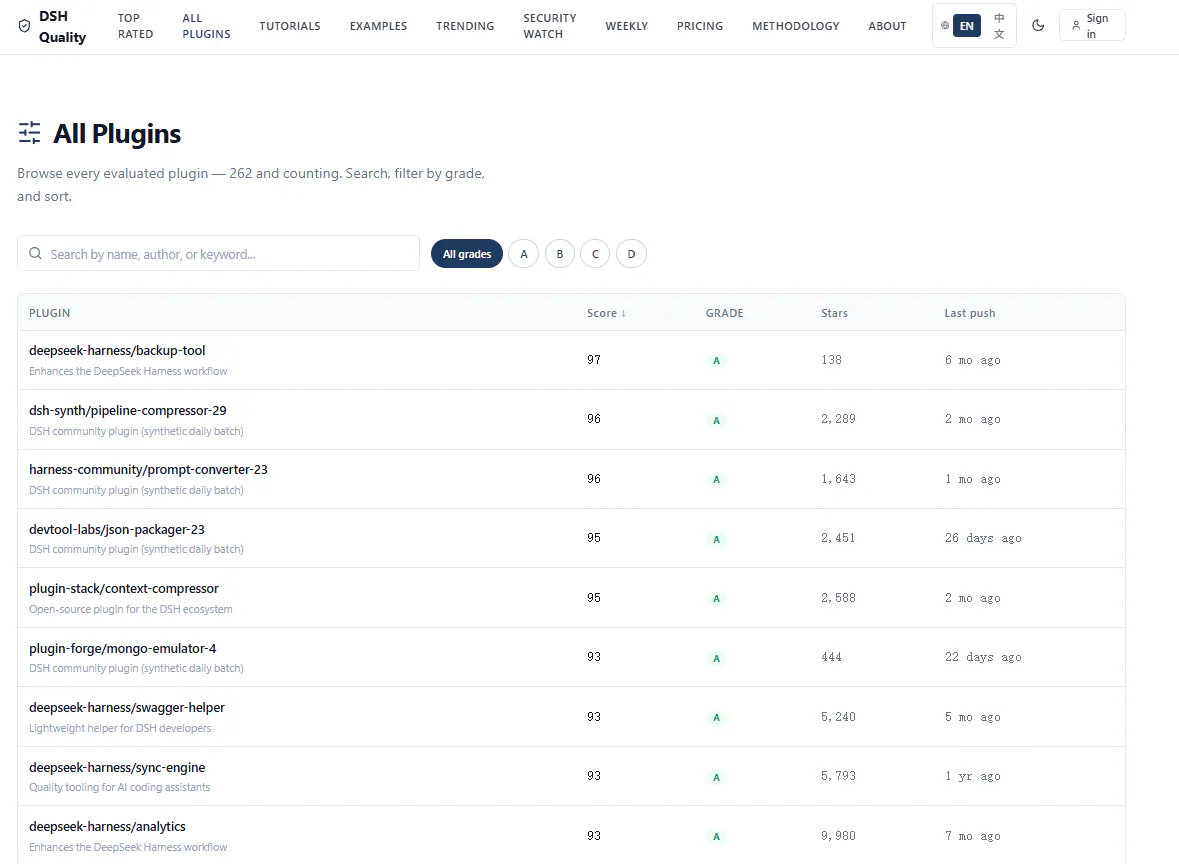Open dsh-synth/pipeline-compressor-29 plugin
Viewport: 1179px width, 864px height.
point(128,411)
